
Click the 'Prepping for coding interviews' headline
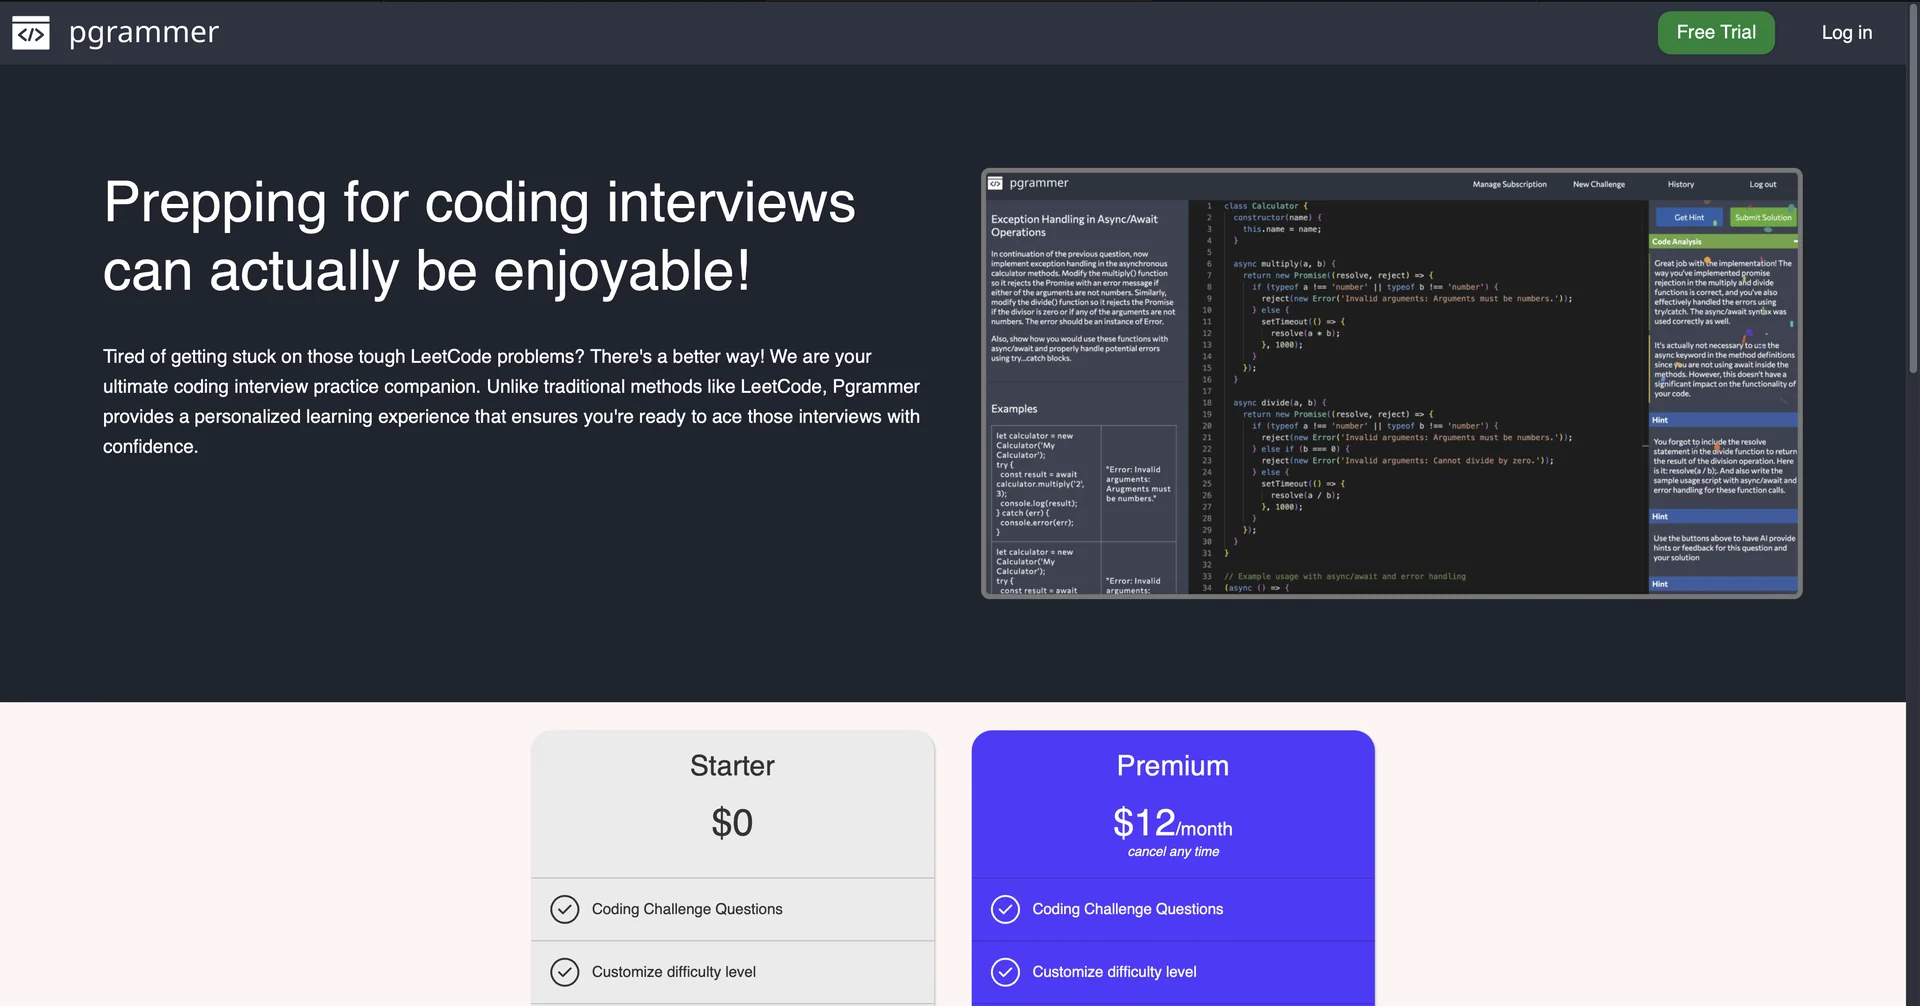pyautogui.click(x=480, y=236)
